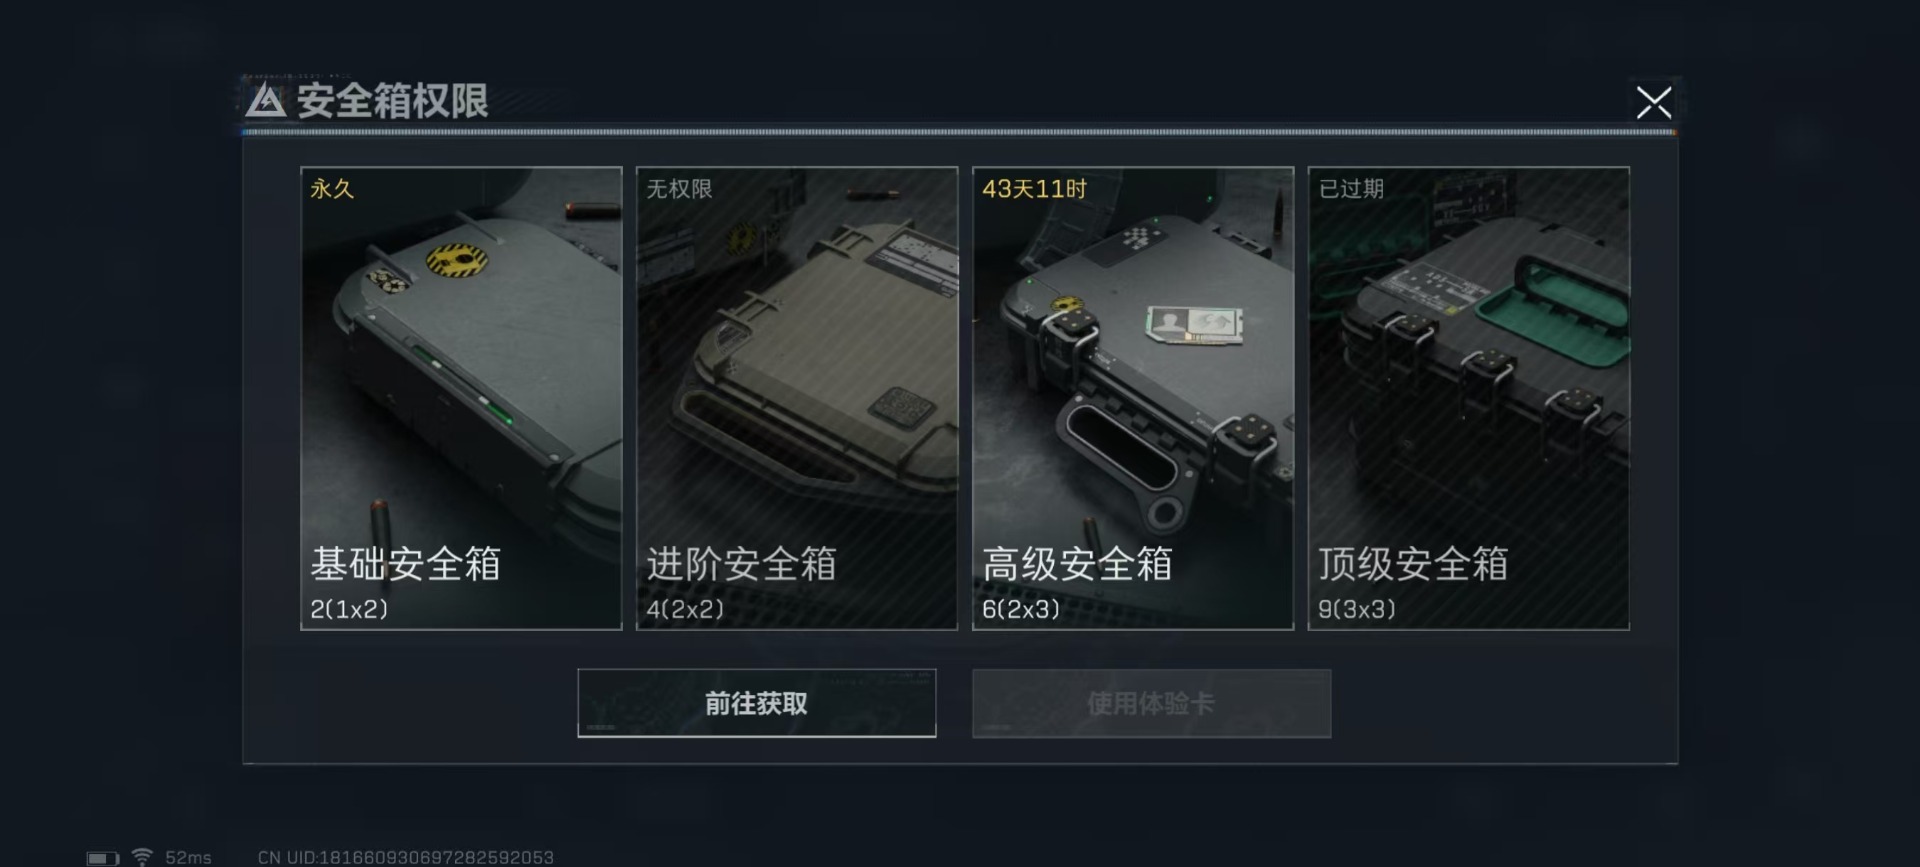The width and height of the screenshot is (1920, 867).
Task: Select the 顶级安全箱 card
Action: coord(1469,398)
